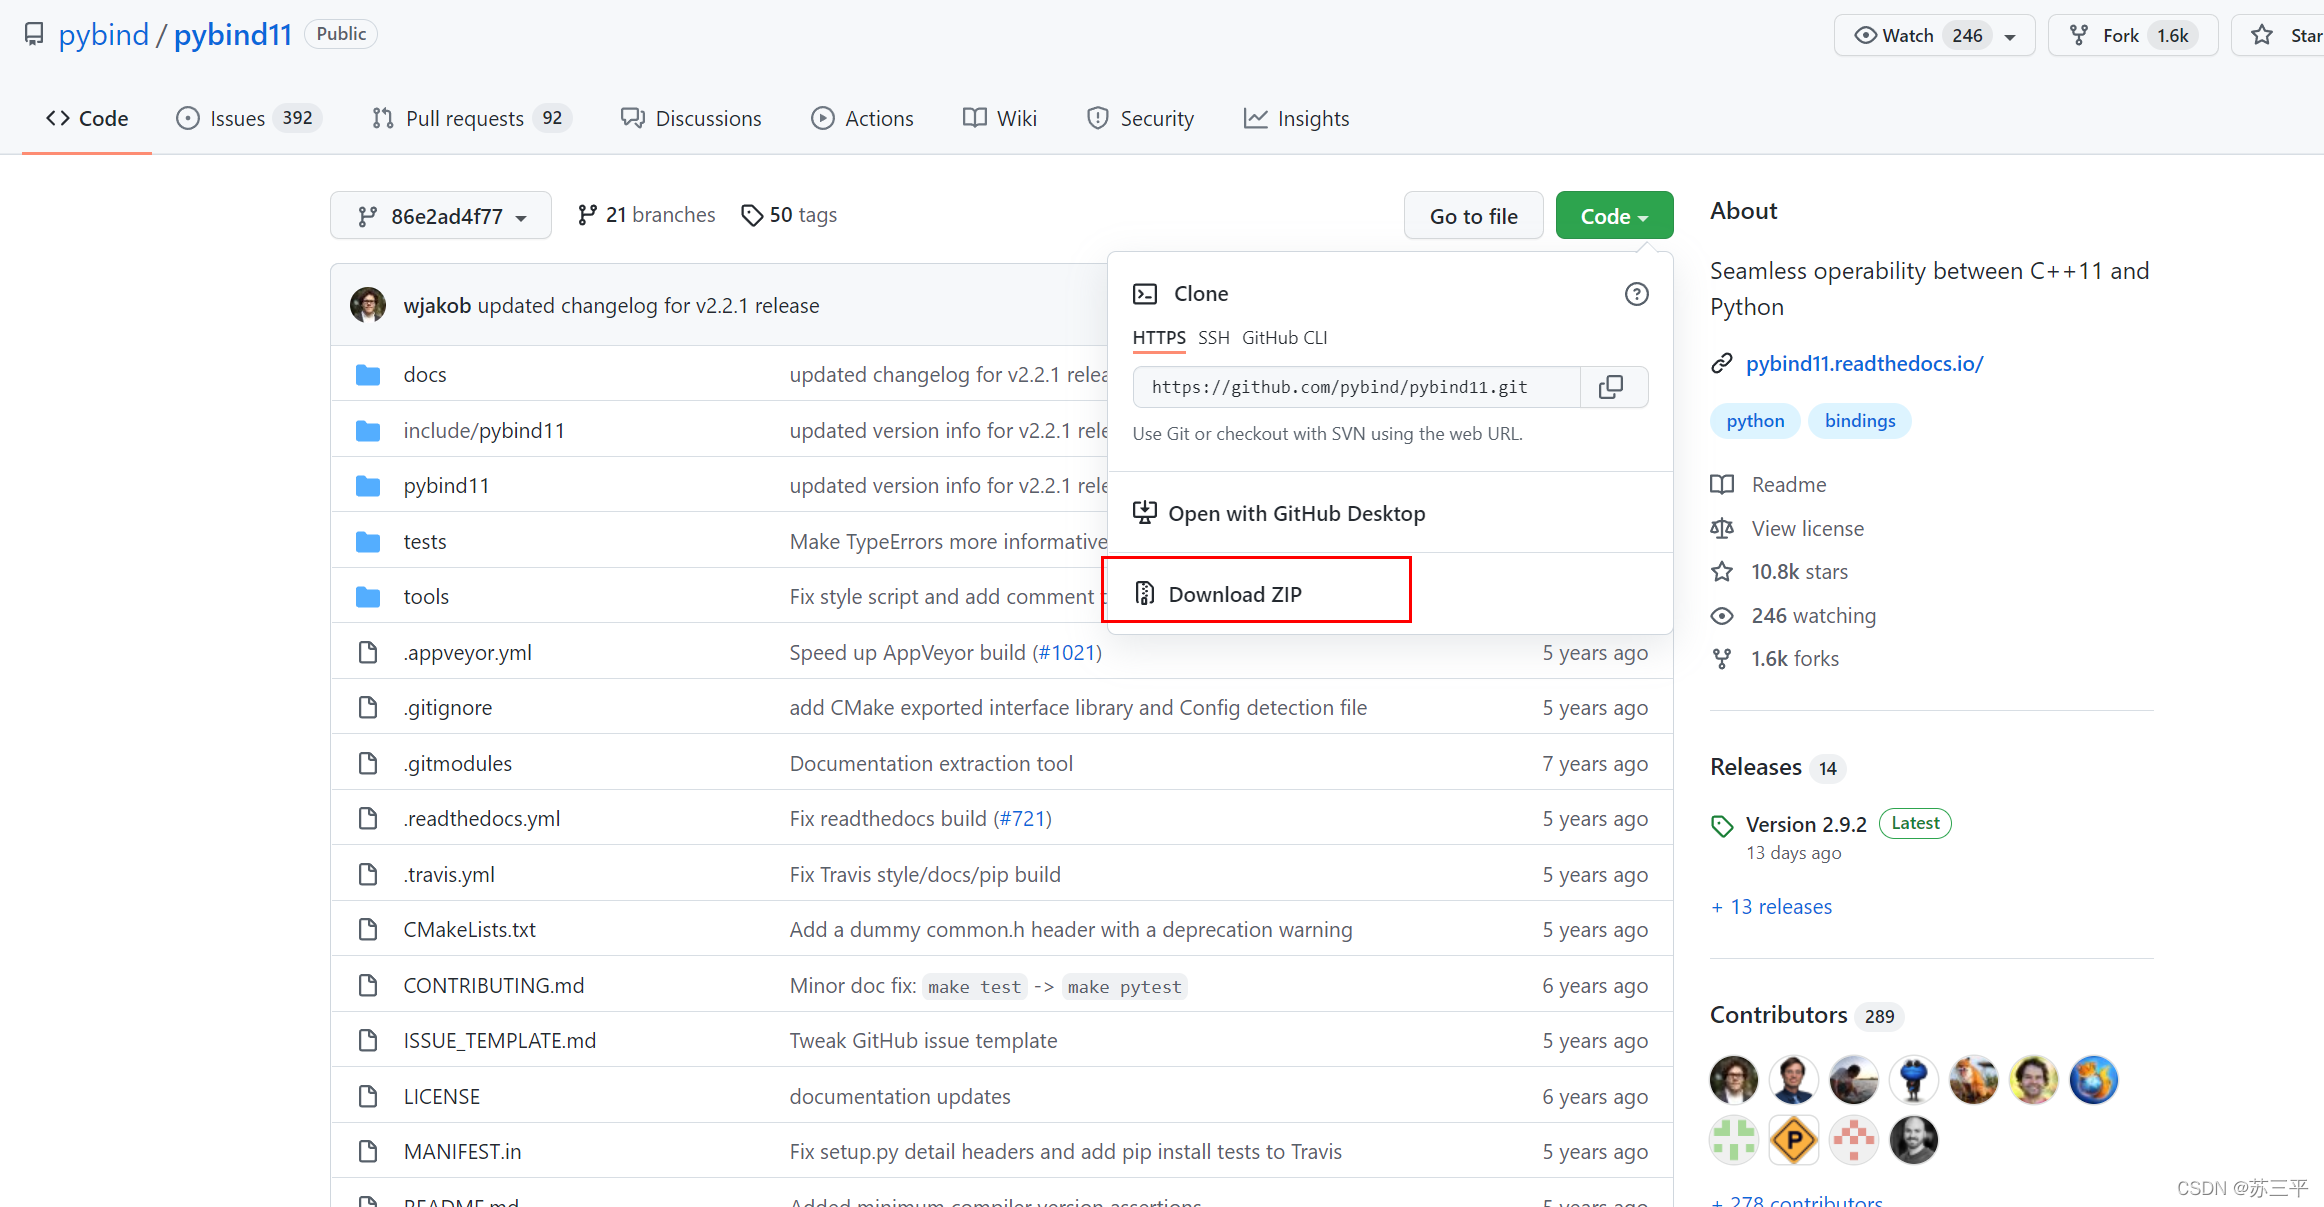The height and width of the screenshot is (1207, 2324).
Task: Toggle the green Code dropdown button
Action: pyautogui.click(x=1613, y=216)
